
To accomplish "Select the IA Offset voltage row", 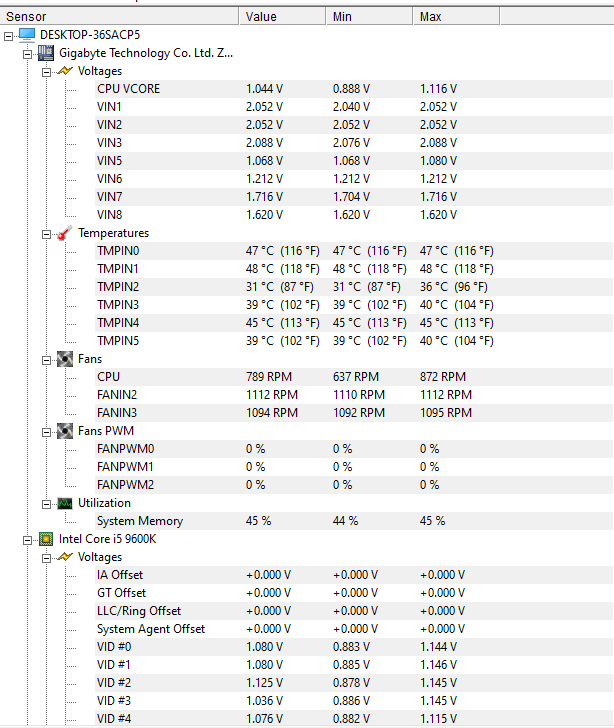I will point(354,575).
